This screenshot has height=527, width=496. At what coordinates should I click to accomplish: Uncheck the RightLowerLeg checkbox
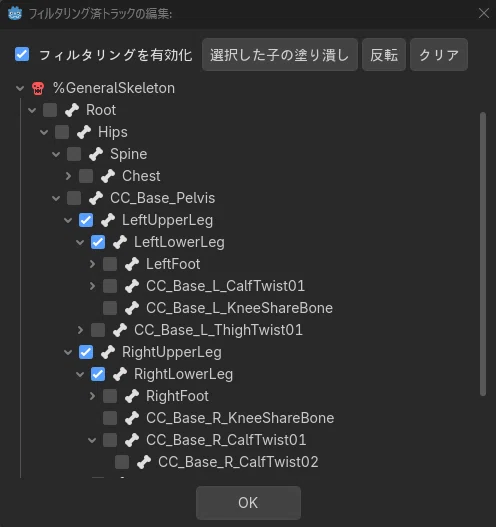click(98, 374)
